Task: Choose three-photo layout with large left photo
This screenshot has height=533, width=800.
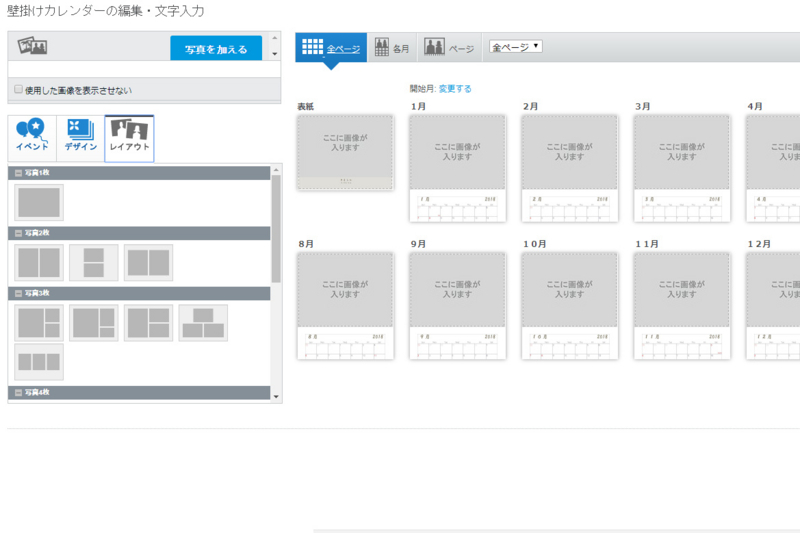Action: pos(39,323)
